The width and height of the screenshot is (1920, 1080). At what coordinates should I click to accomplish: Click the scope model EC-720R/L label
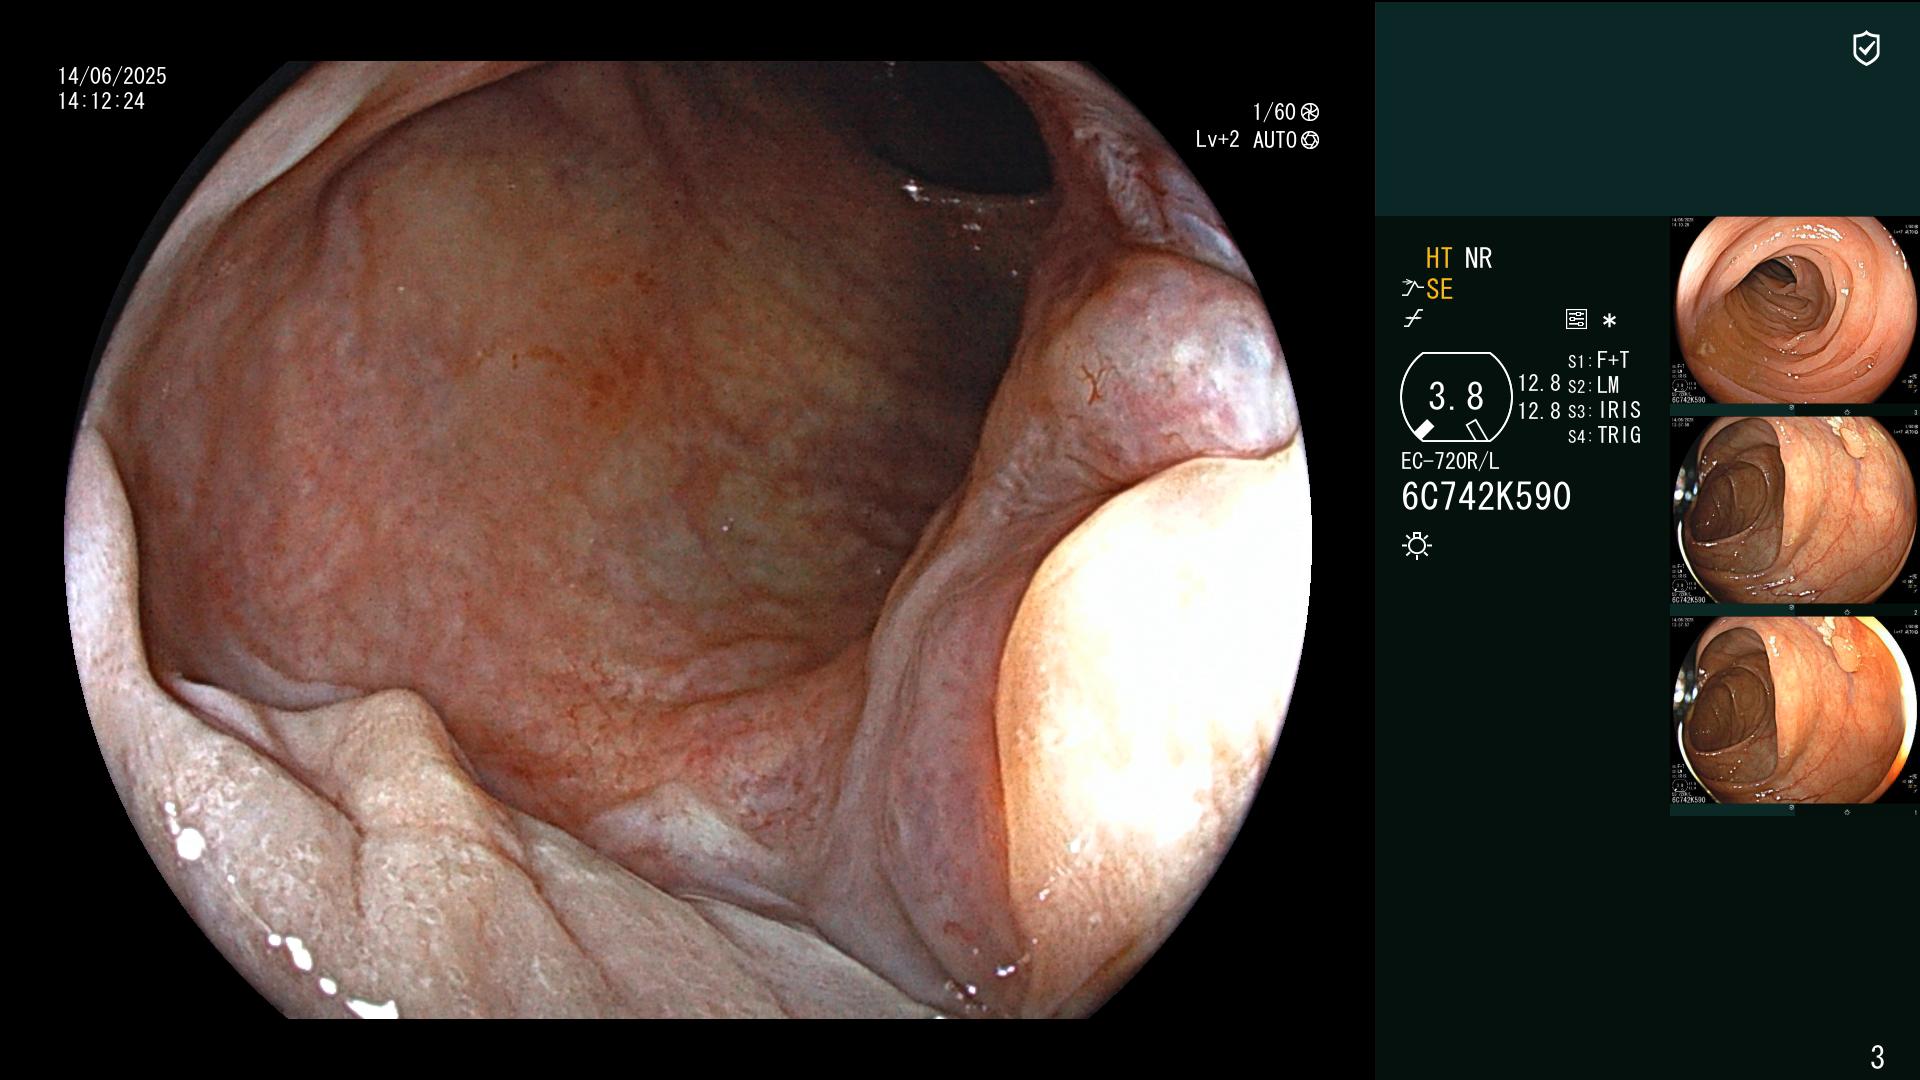1450,461
